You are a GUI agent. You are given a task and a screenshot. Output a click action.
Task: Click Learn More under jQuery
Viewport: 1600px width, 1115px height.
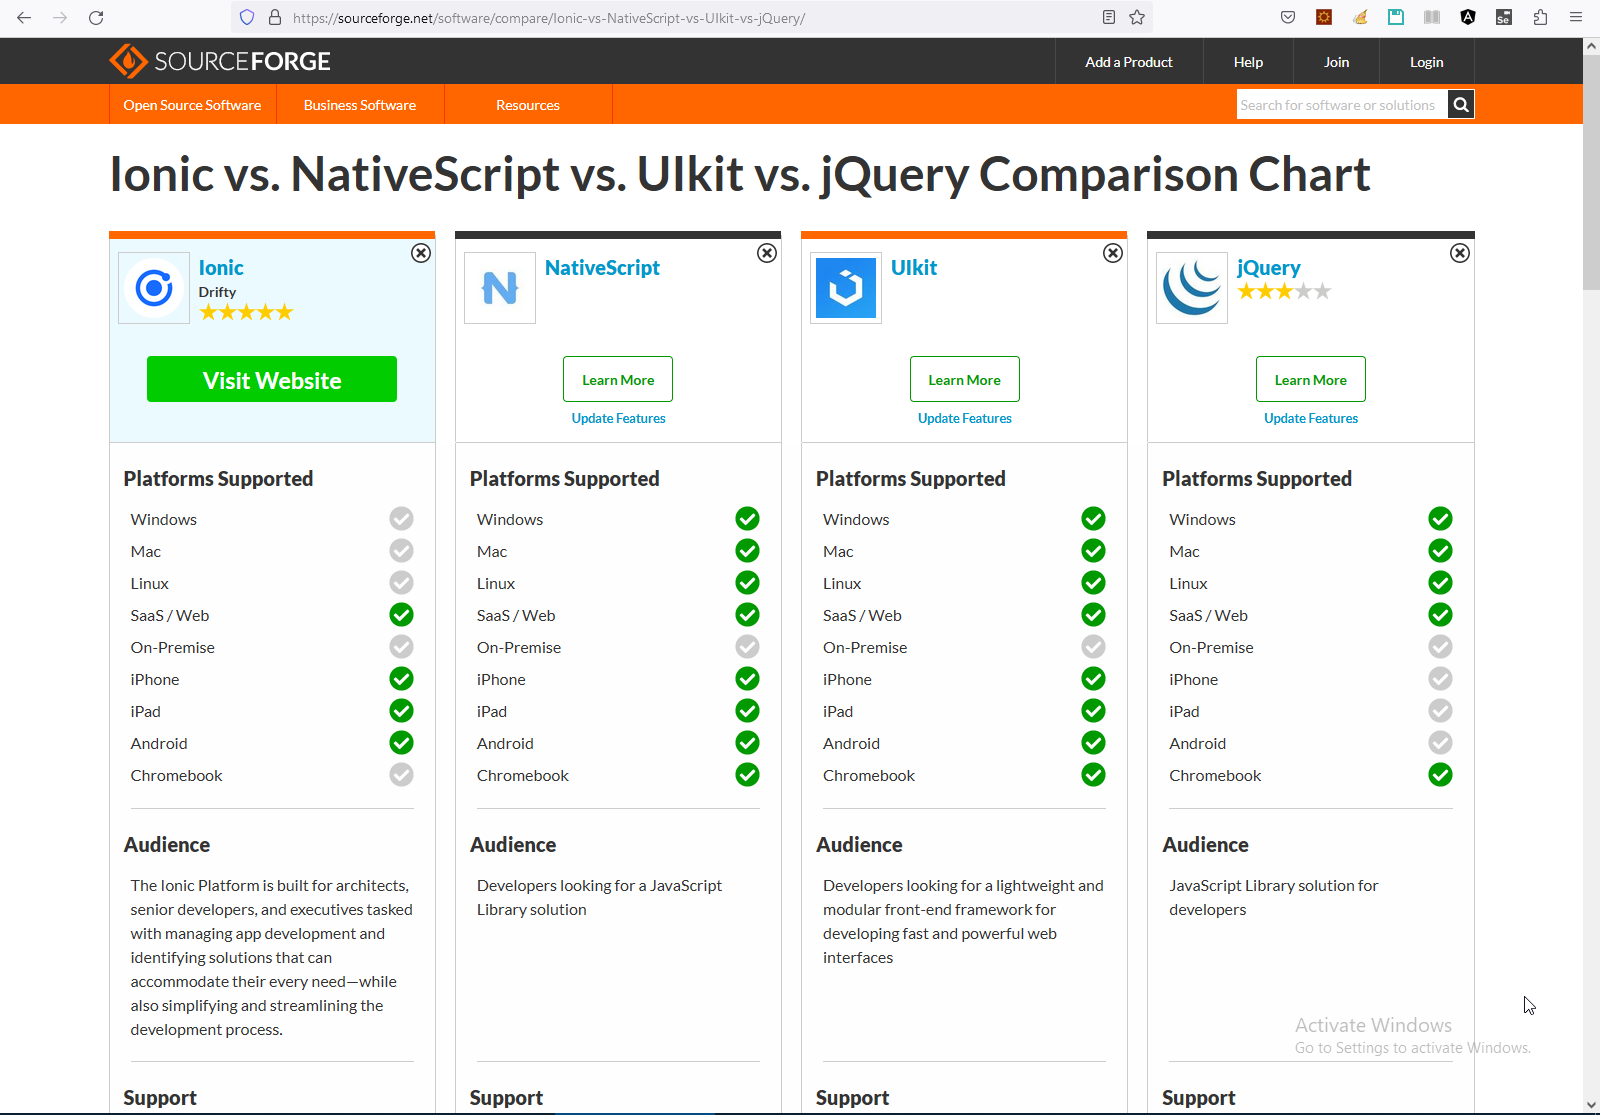click(1311, 379)
